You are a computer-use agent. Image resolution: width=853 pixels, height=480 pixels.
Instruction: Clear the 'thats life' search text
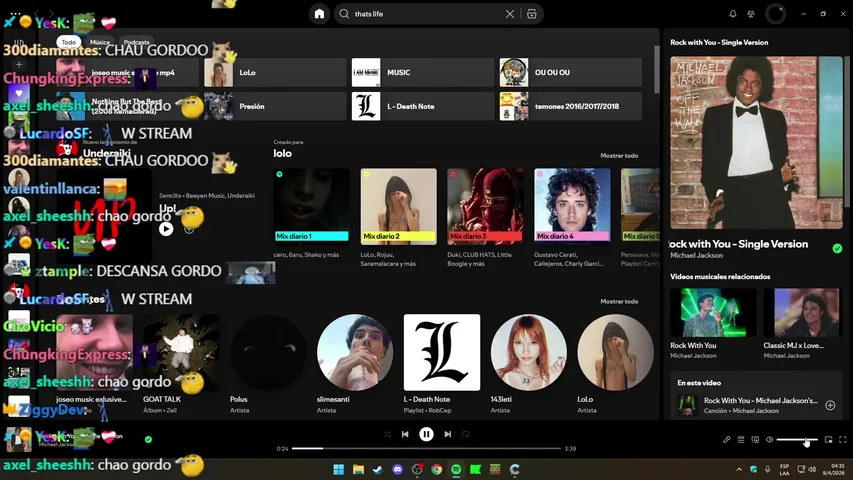pyautogui.click(x=510, y=14)
